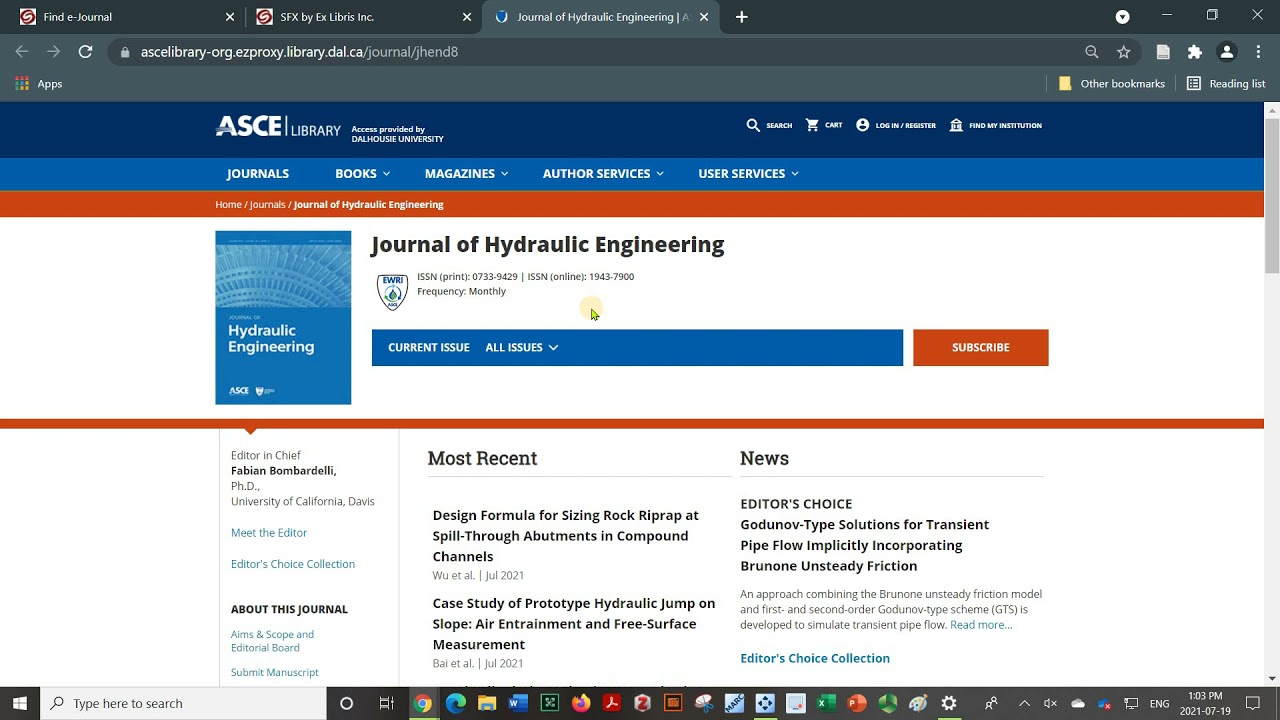Click the Home breadcrumb link

pos(228,204)
